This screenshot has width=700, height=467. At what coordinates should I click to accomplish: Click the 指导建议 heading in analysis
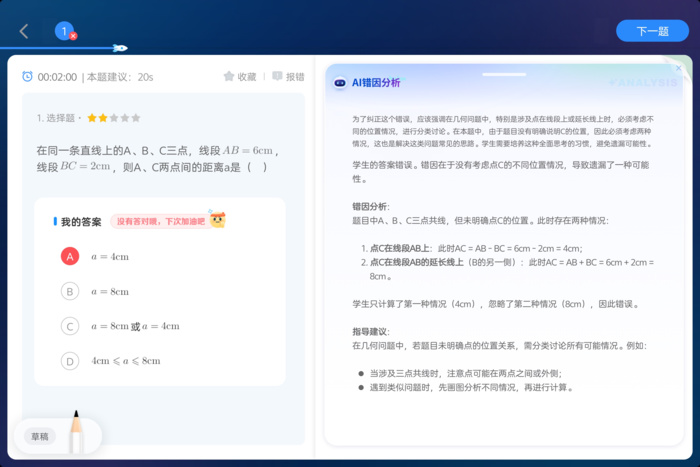coord(370,331)
